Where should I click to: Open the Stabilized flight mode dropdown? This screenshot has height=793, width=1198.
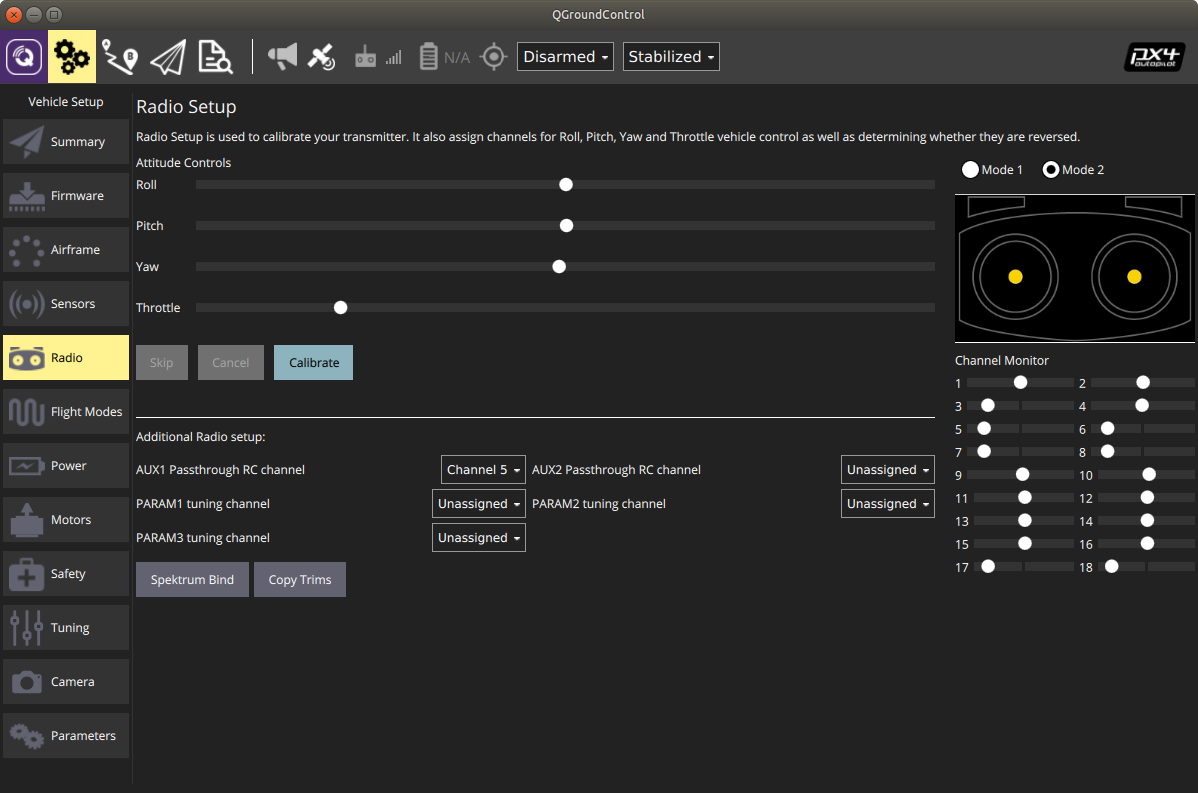[671, 56]
